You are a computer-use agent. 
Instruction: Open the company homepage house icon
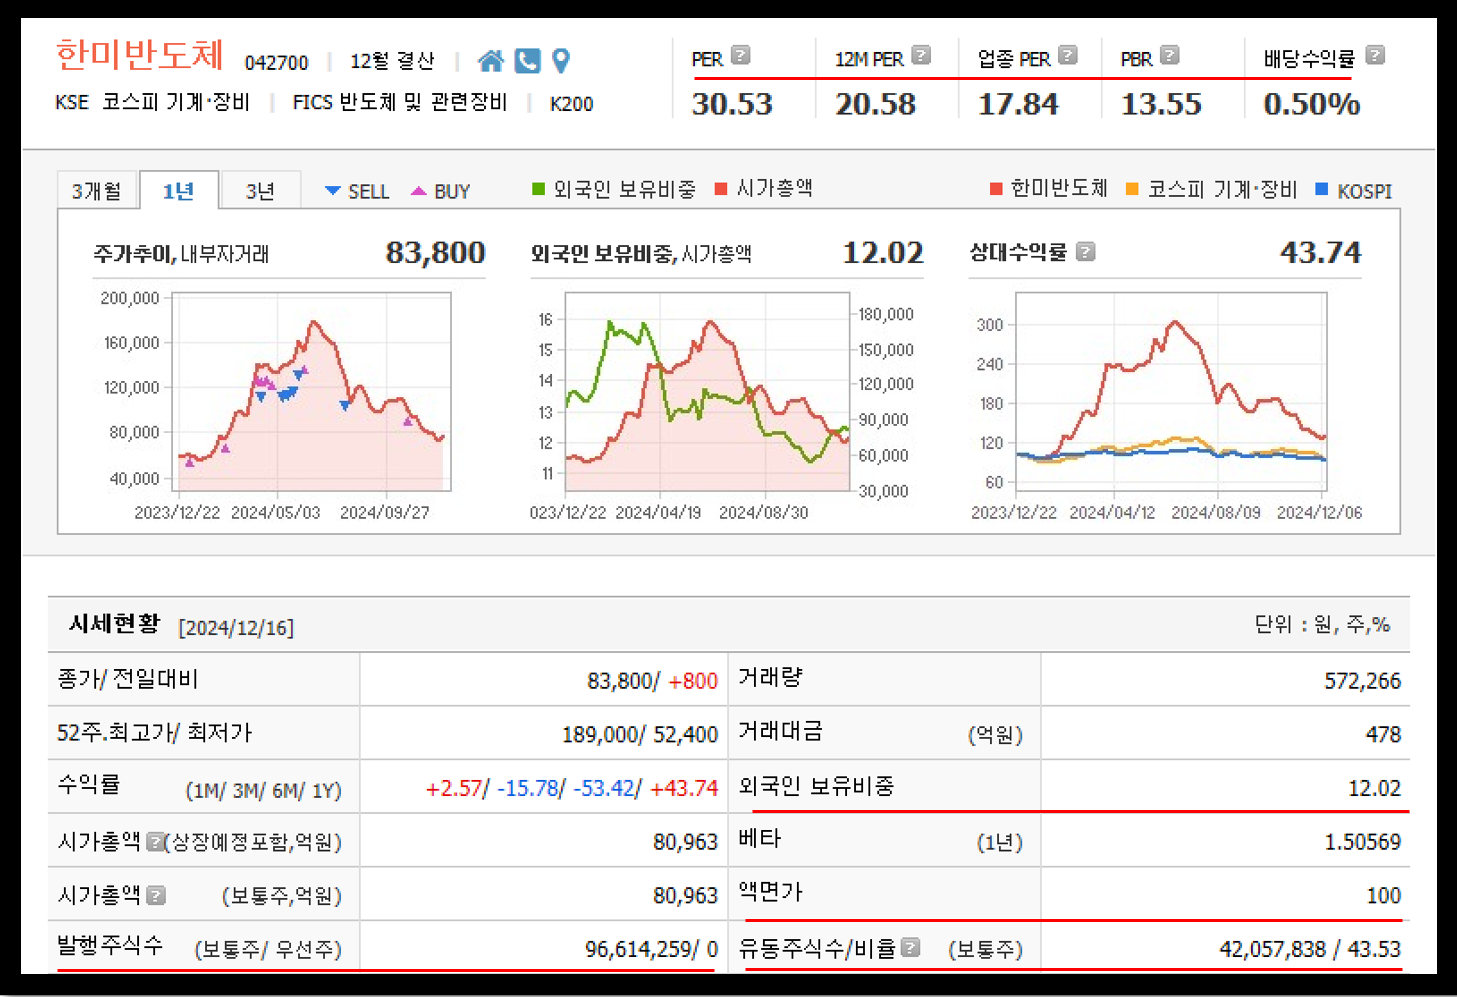[490, 61]
